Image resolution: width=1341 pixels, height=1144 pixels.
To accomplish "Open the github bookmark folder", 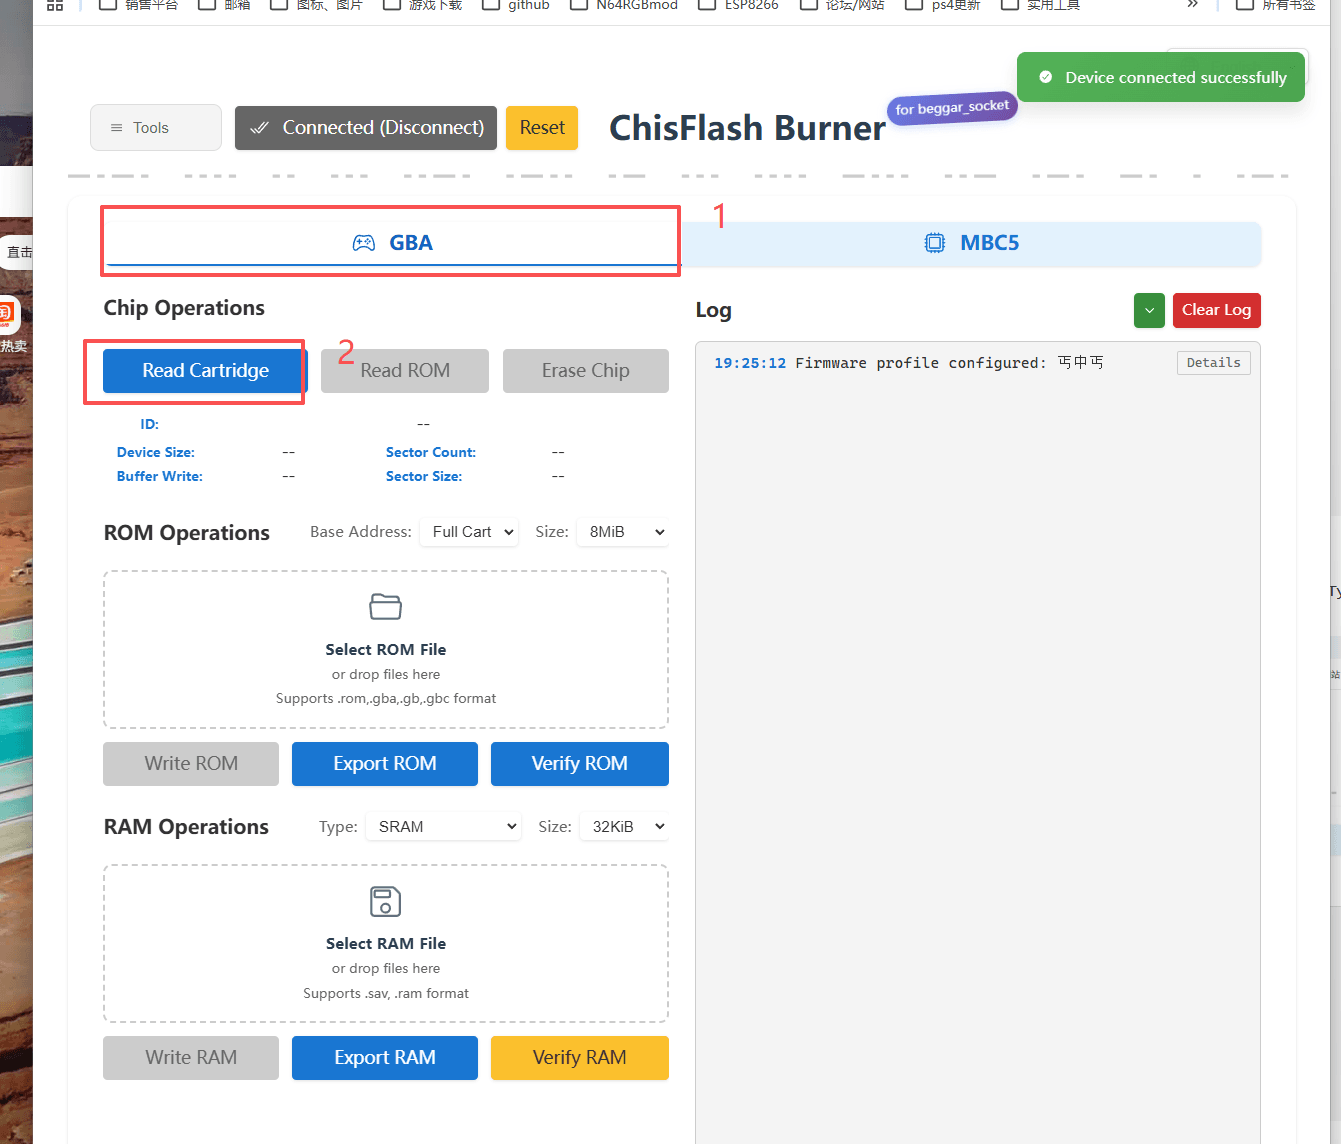I will (516, 5).
